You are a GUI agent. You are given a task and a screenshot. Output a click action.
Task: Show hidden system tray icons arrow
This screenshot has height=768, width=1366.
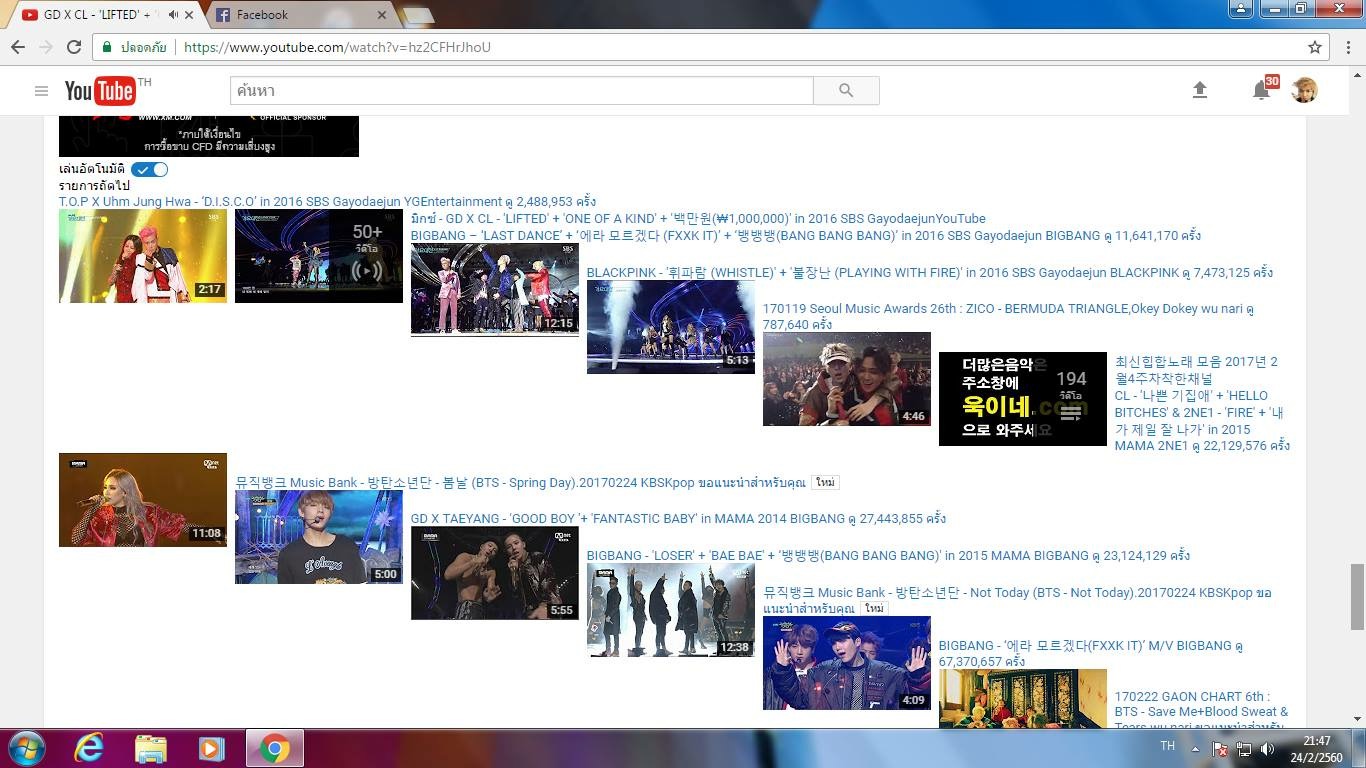coord(1194,748)
